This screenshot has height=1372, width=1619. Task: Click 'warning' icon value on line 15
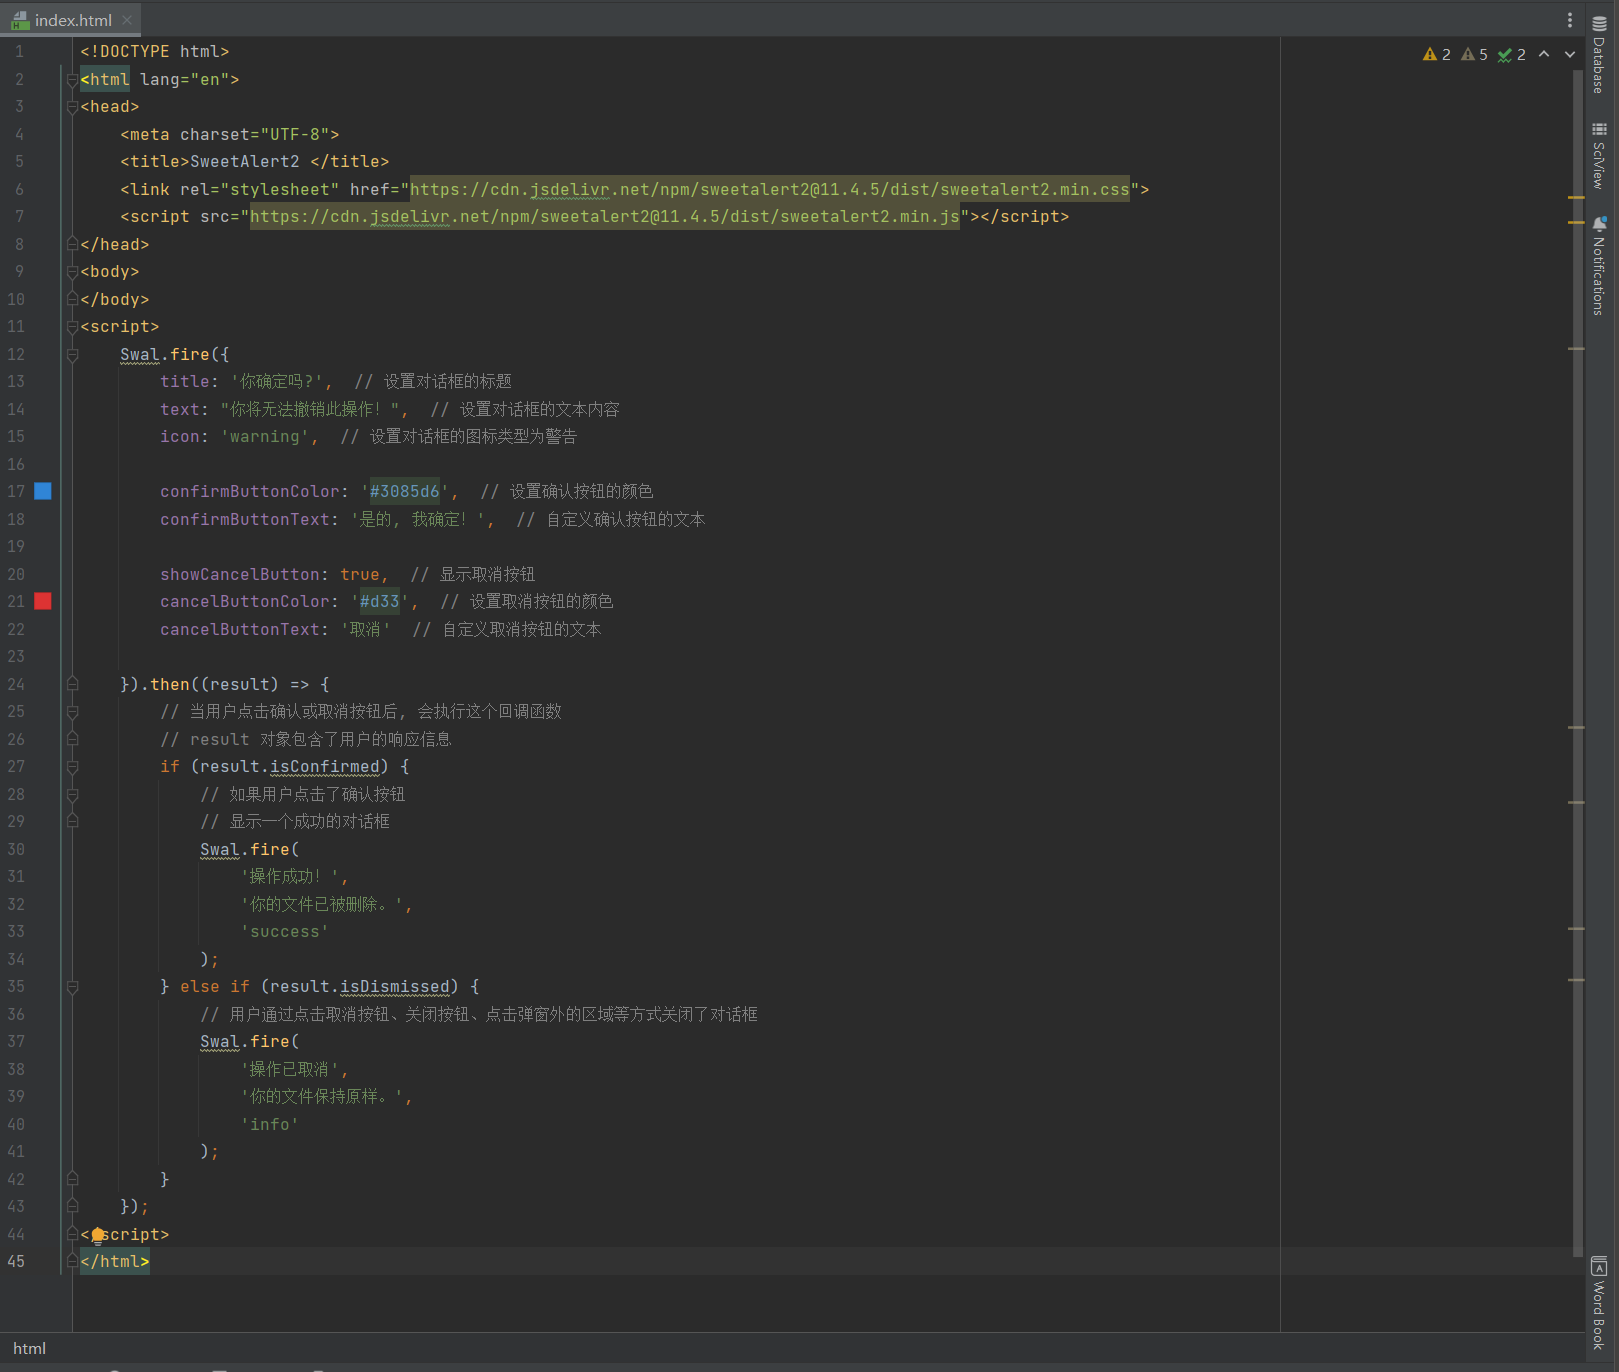(x=265, y=436)
